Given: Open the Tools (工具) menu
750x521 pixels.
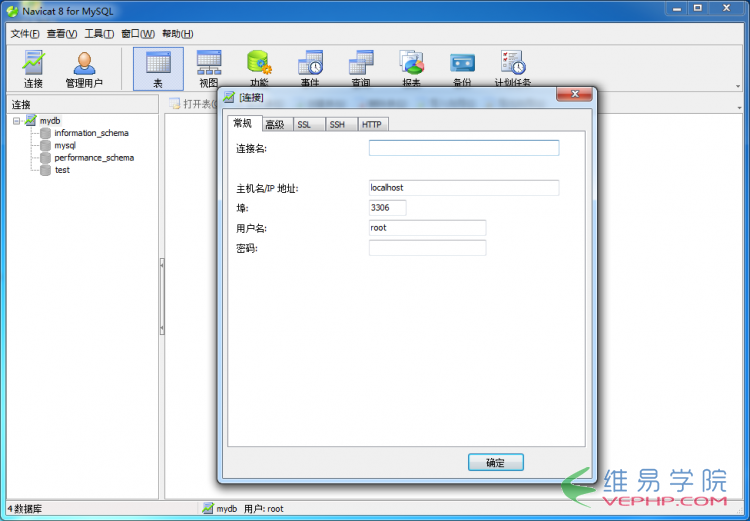Looking at the screenshot, I should (99, 34).
